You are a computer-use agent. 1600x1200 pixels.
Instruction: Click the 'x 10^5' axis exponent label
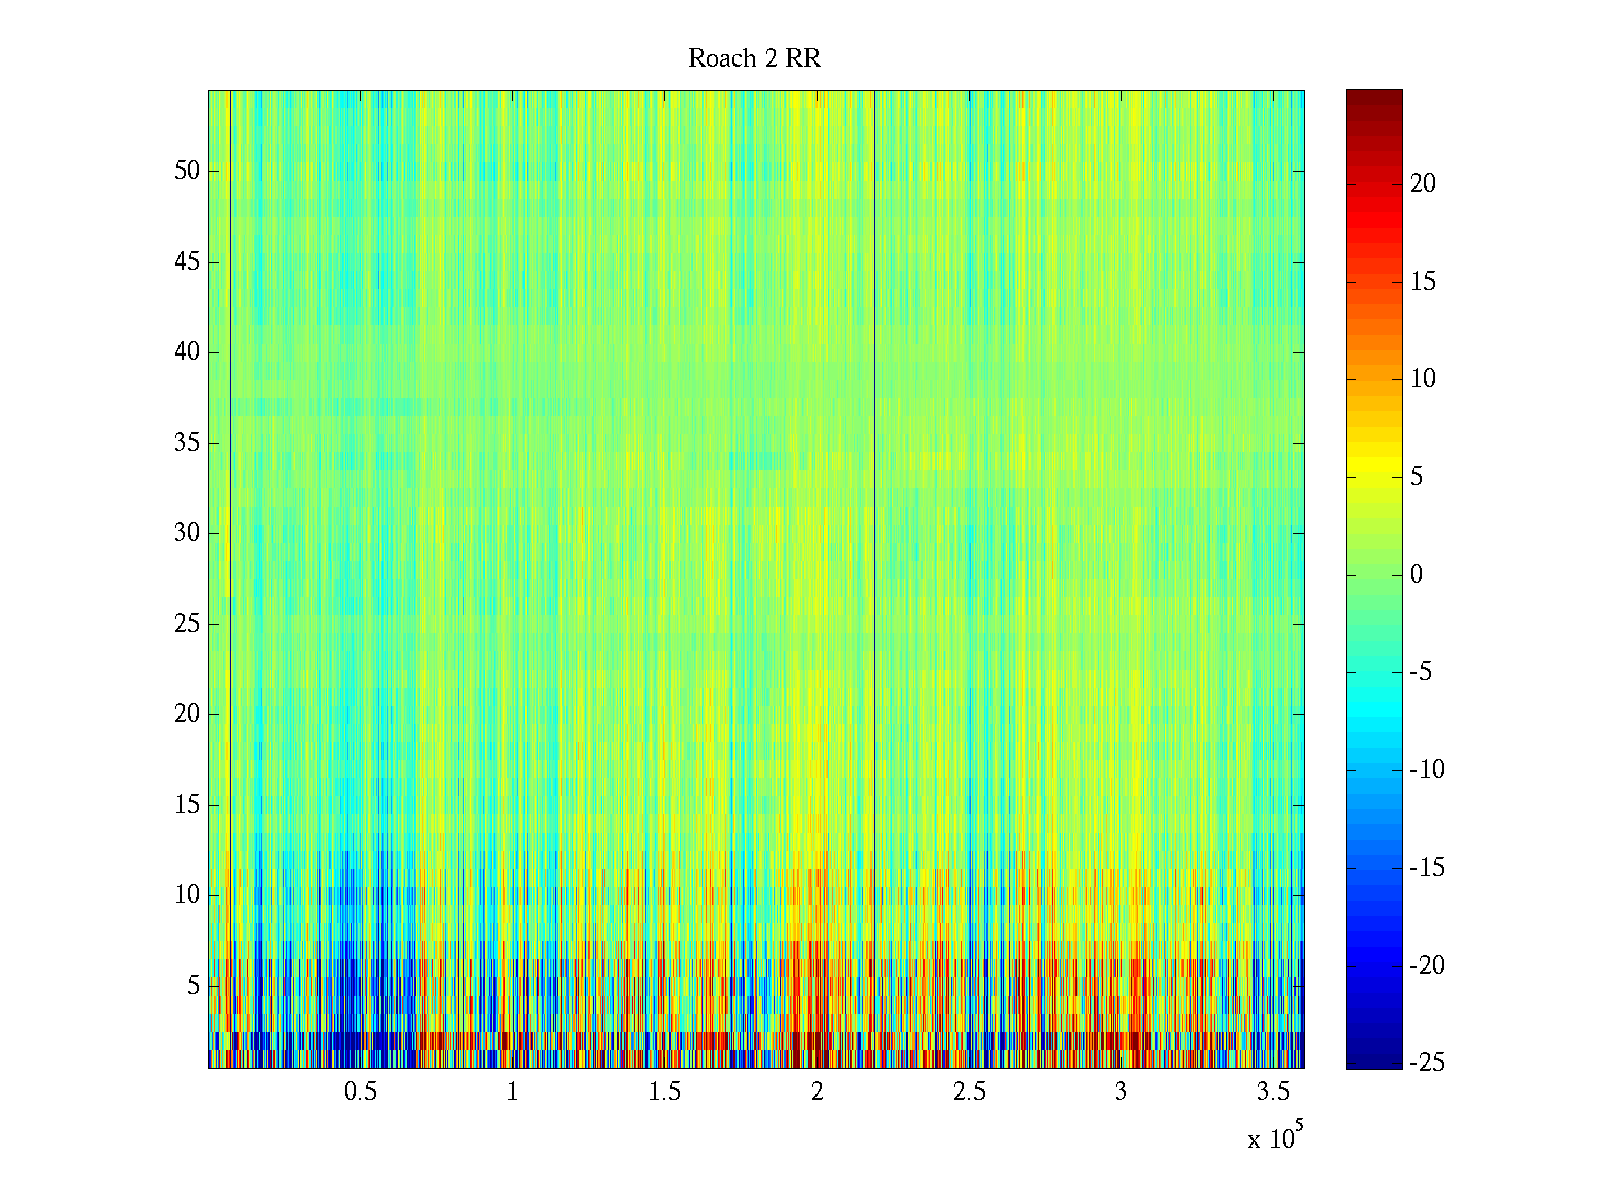[1275, 1137]
